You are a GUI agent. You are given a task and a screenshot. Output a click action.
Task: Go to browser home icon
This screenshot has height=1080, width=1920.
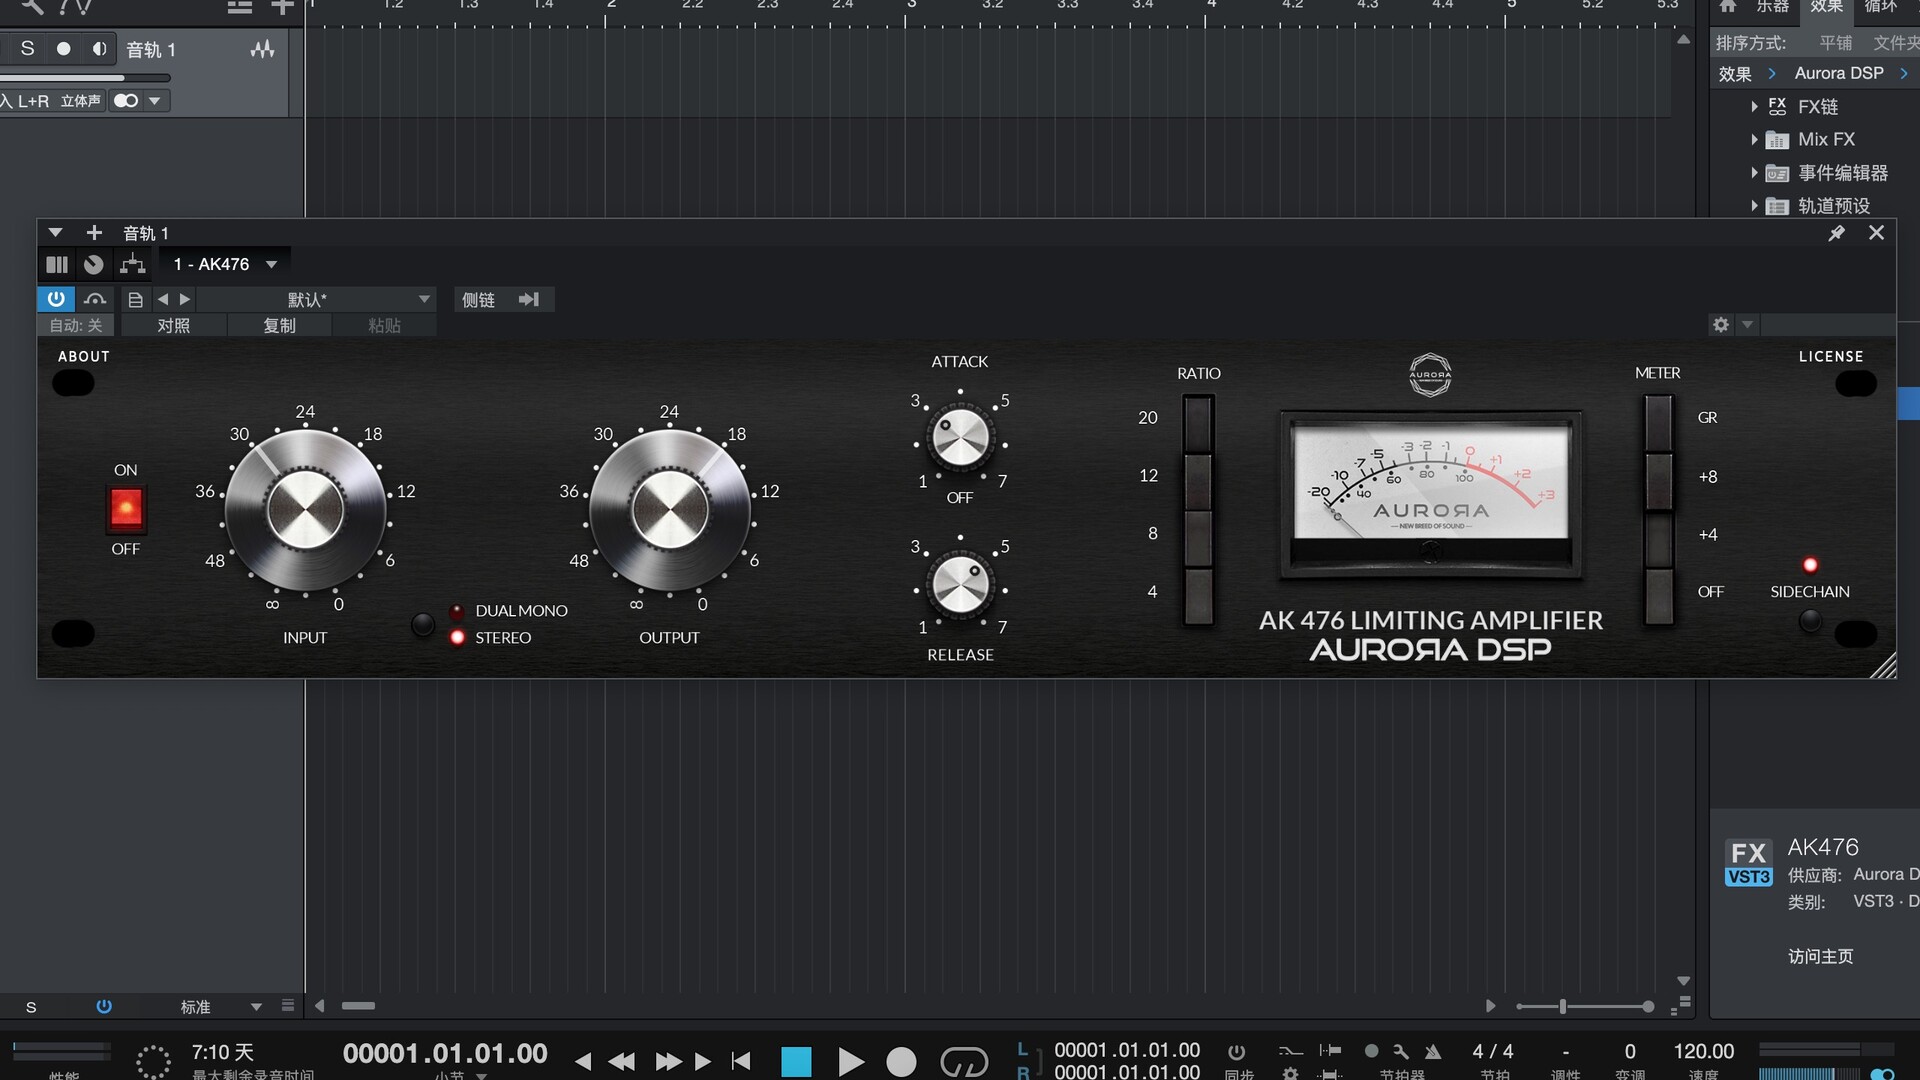(1727, 6)
